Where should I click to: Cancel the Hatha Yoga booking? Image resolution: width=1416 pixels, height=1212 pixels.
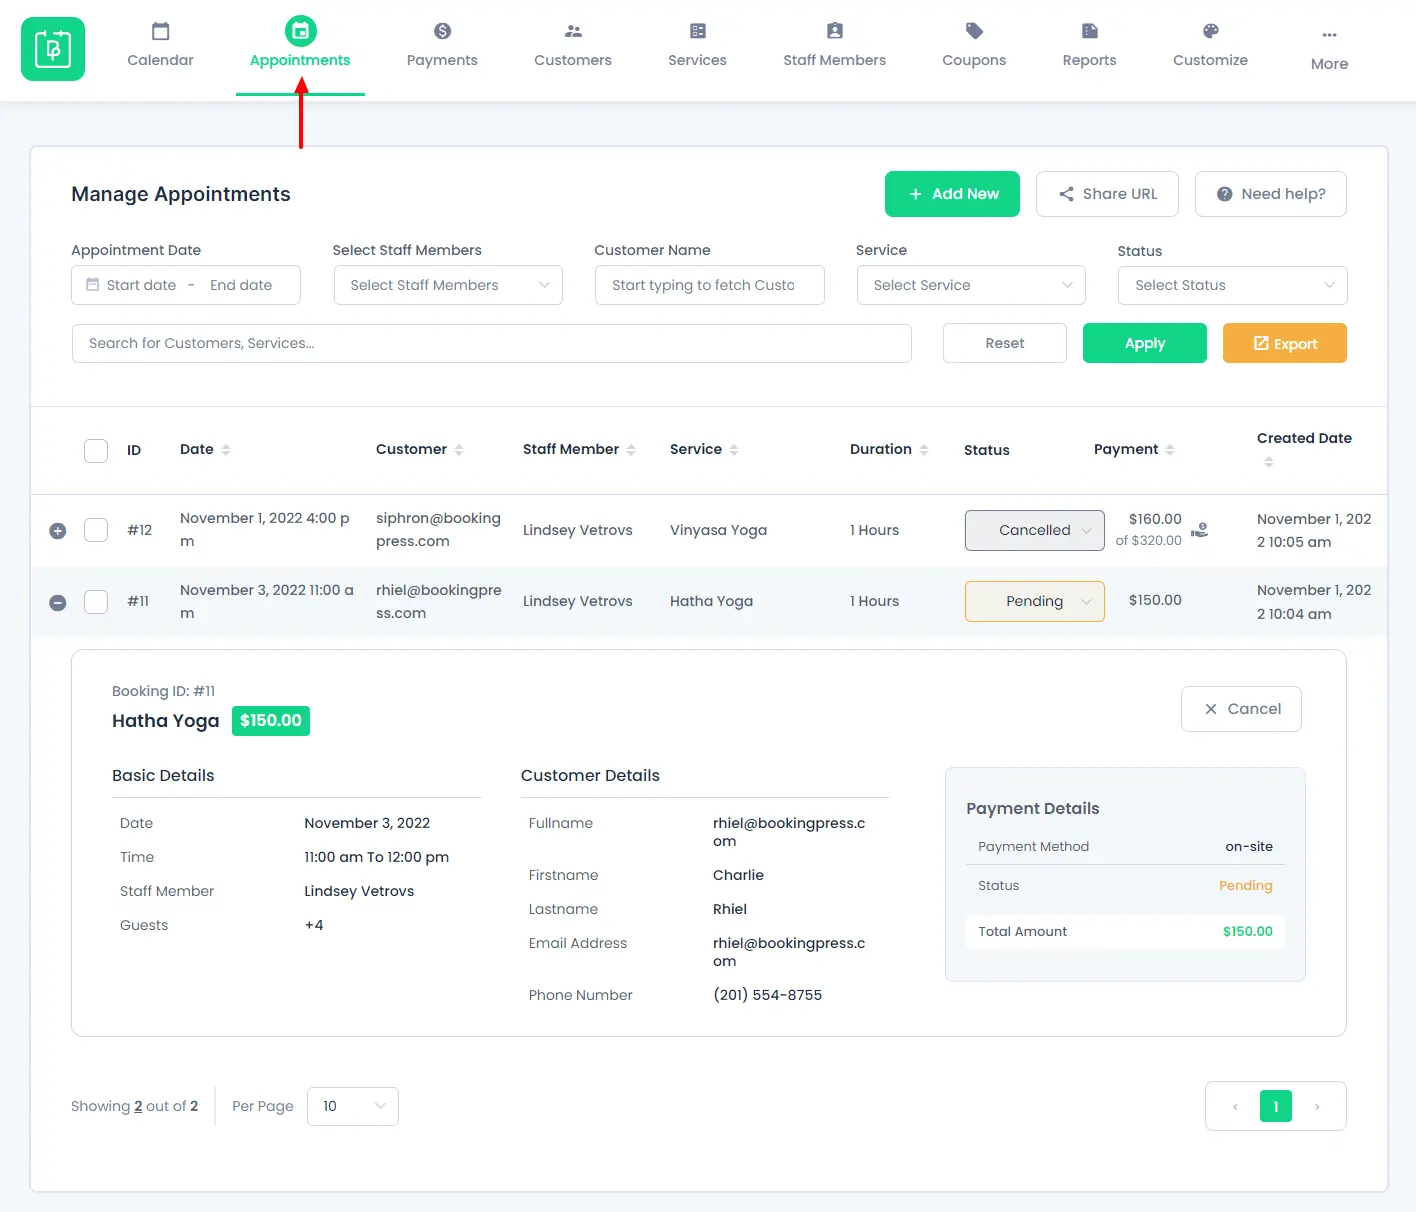click(1241, 708)
